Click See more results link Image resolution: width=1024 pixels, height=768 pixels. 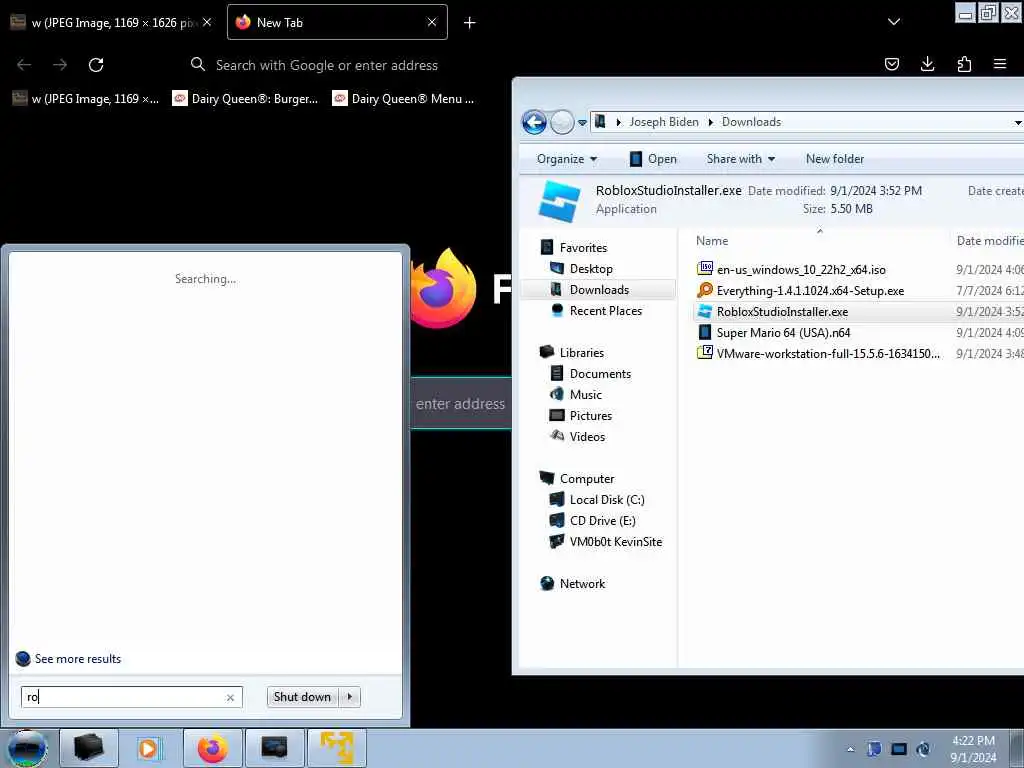point(77,658)
